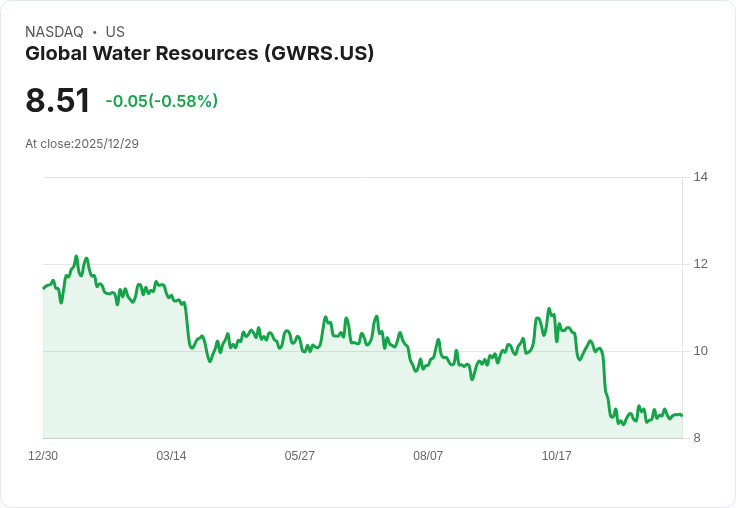Screen dimensions: 736x508
Task: Click the NASDAQ exchange label
Action: coord(54,32)
